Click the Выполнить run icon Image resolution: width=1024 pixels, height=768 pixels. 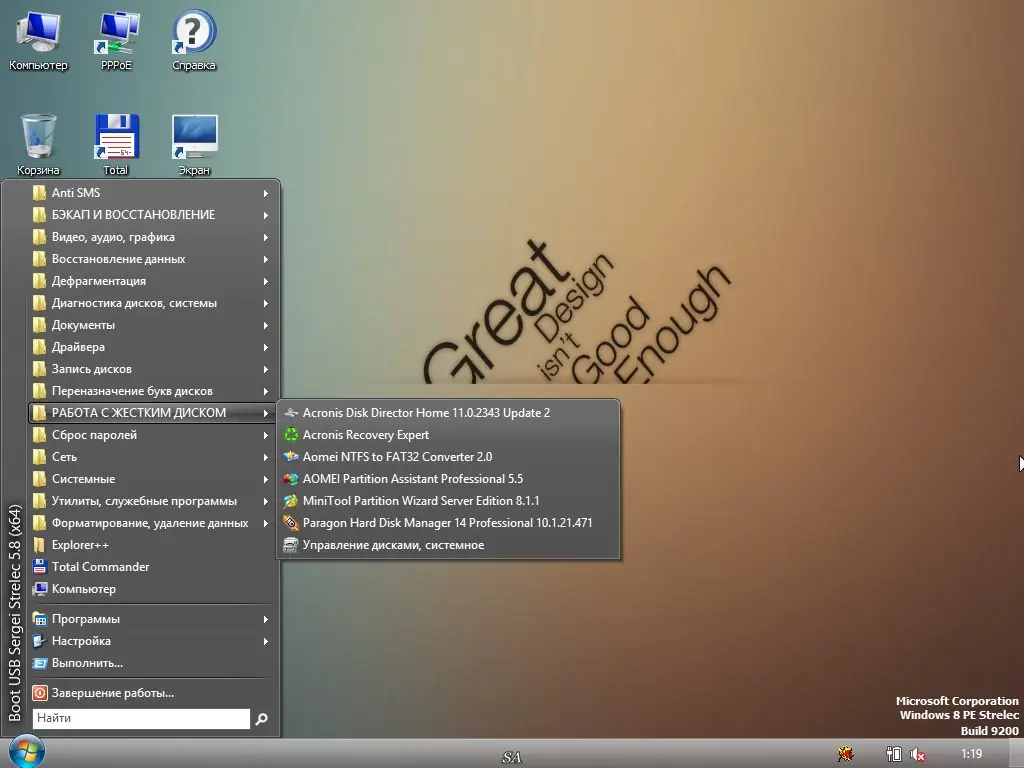coord(39,663)
